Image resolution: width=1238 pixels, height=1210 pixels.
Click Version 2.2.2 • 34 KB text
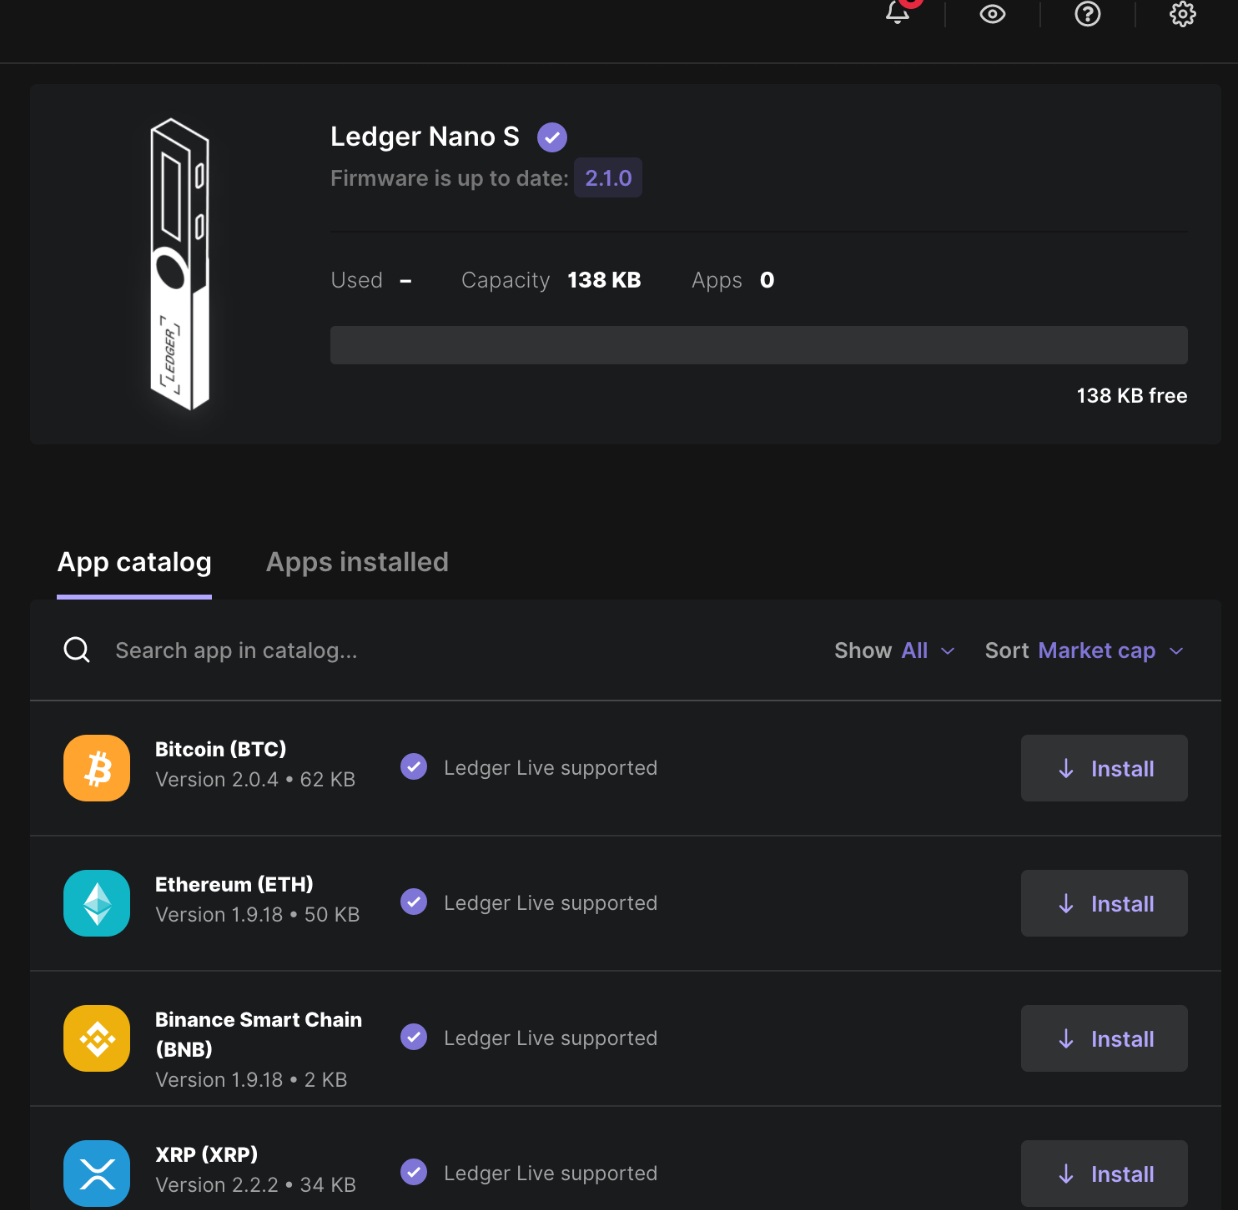click(255, 1184)
